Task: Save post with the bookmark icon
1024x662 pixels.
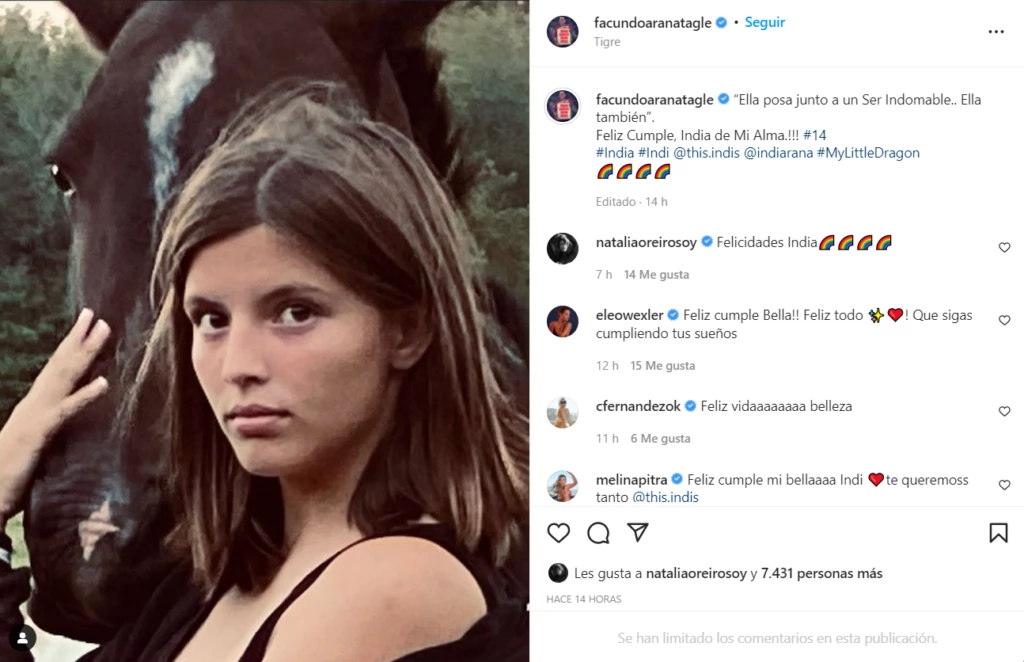Action: coord(998,533)
